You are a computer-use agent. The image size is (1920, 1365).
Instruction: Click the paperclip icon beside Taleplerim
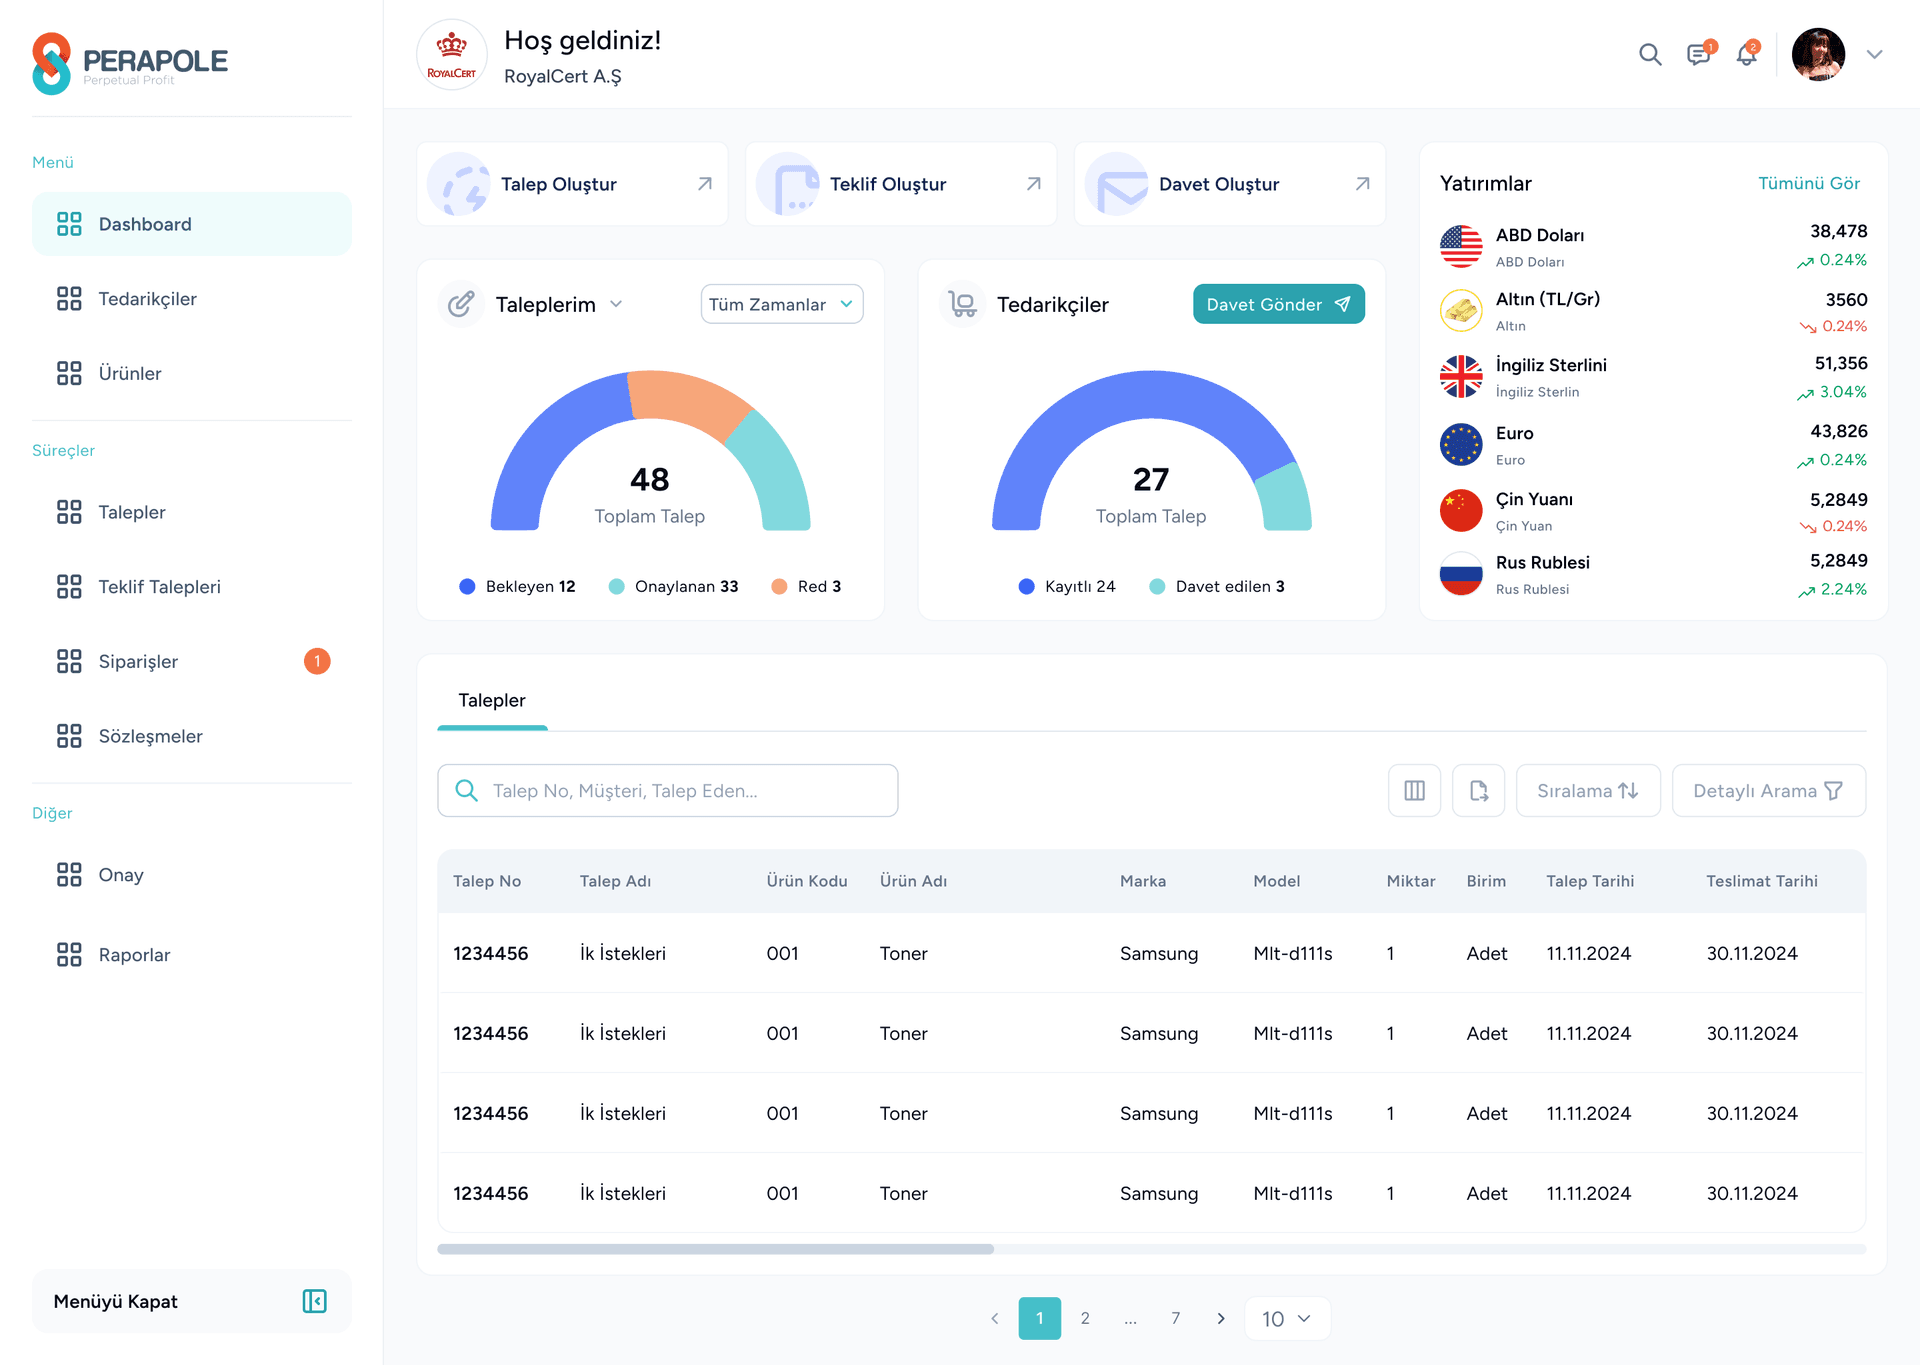coord(461,304)
